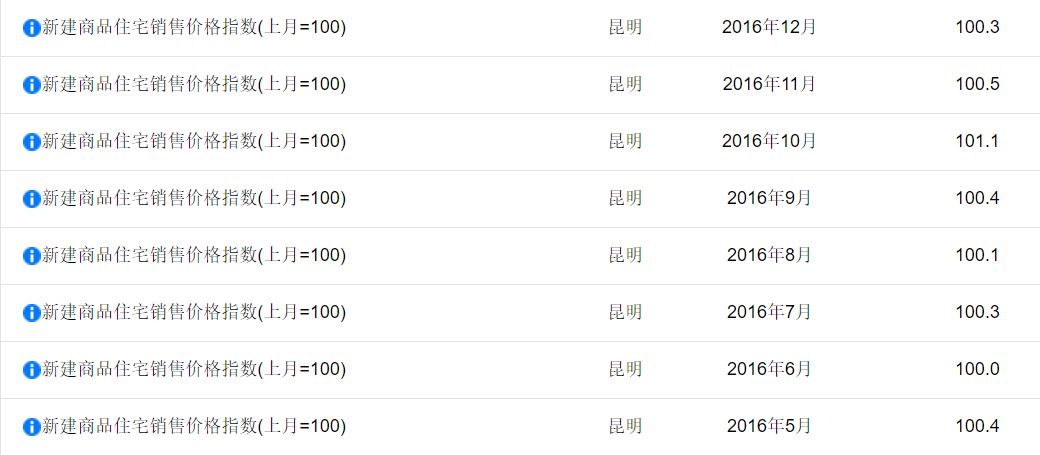The width and height of the screenshot is (1040, 455).
Task: Select the value 101.1 cell
Action: [x=977, y=141]
